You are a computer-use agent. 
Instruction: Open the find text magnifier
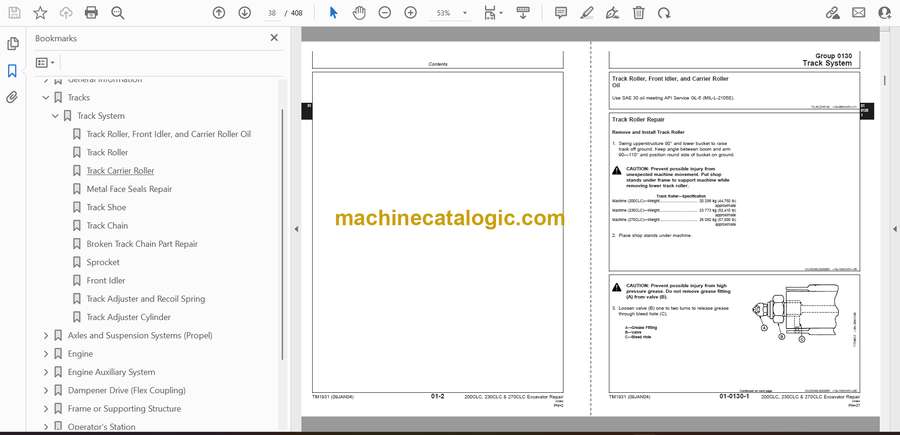[118, 13]
